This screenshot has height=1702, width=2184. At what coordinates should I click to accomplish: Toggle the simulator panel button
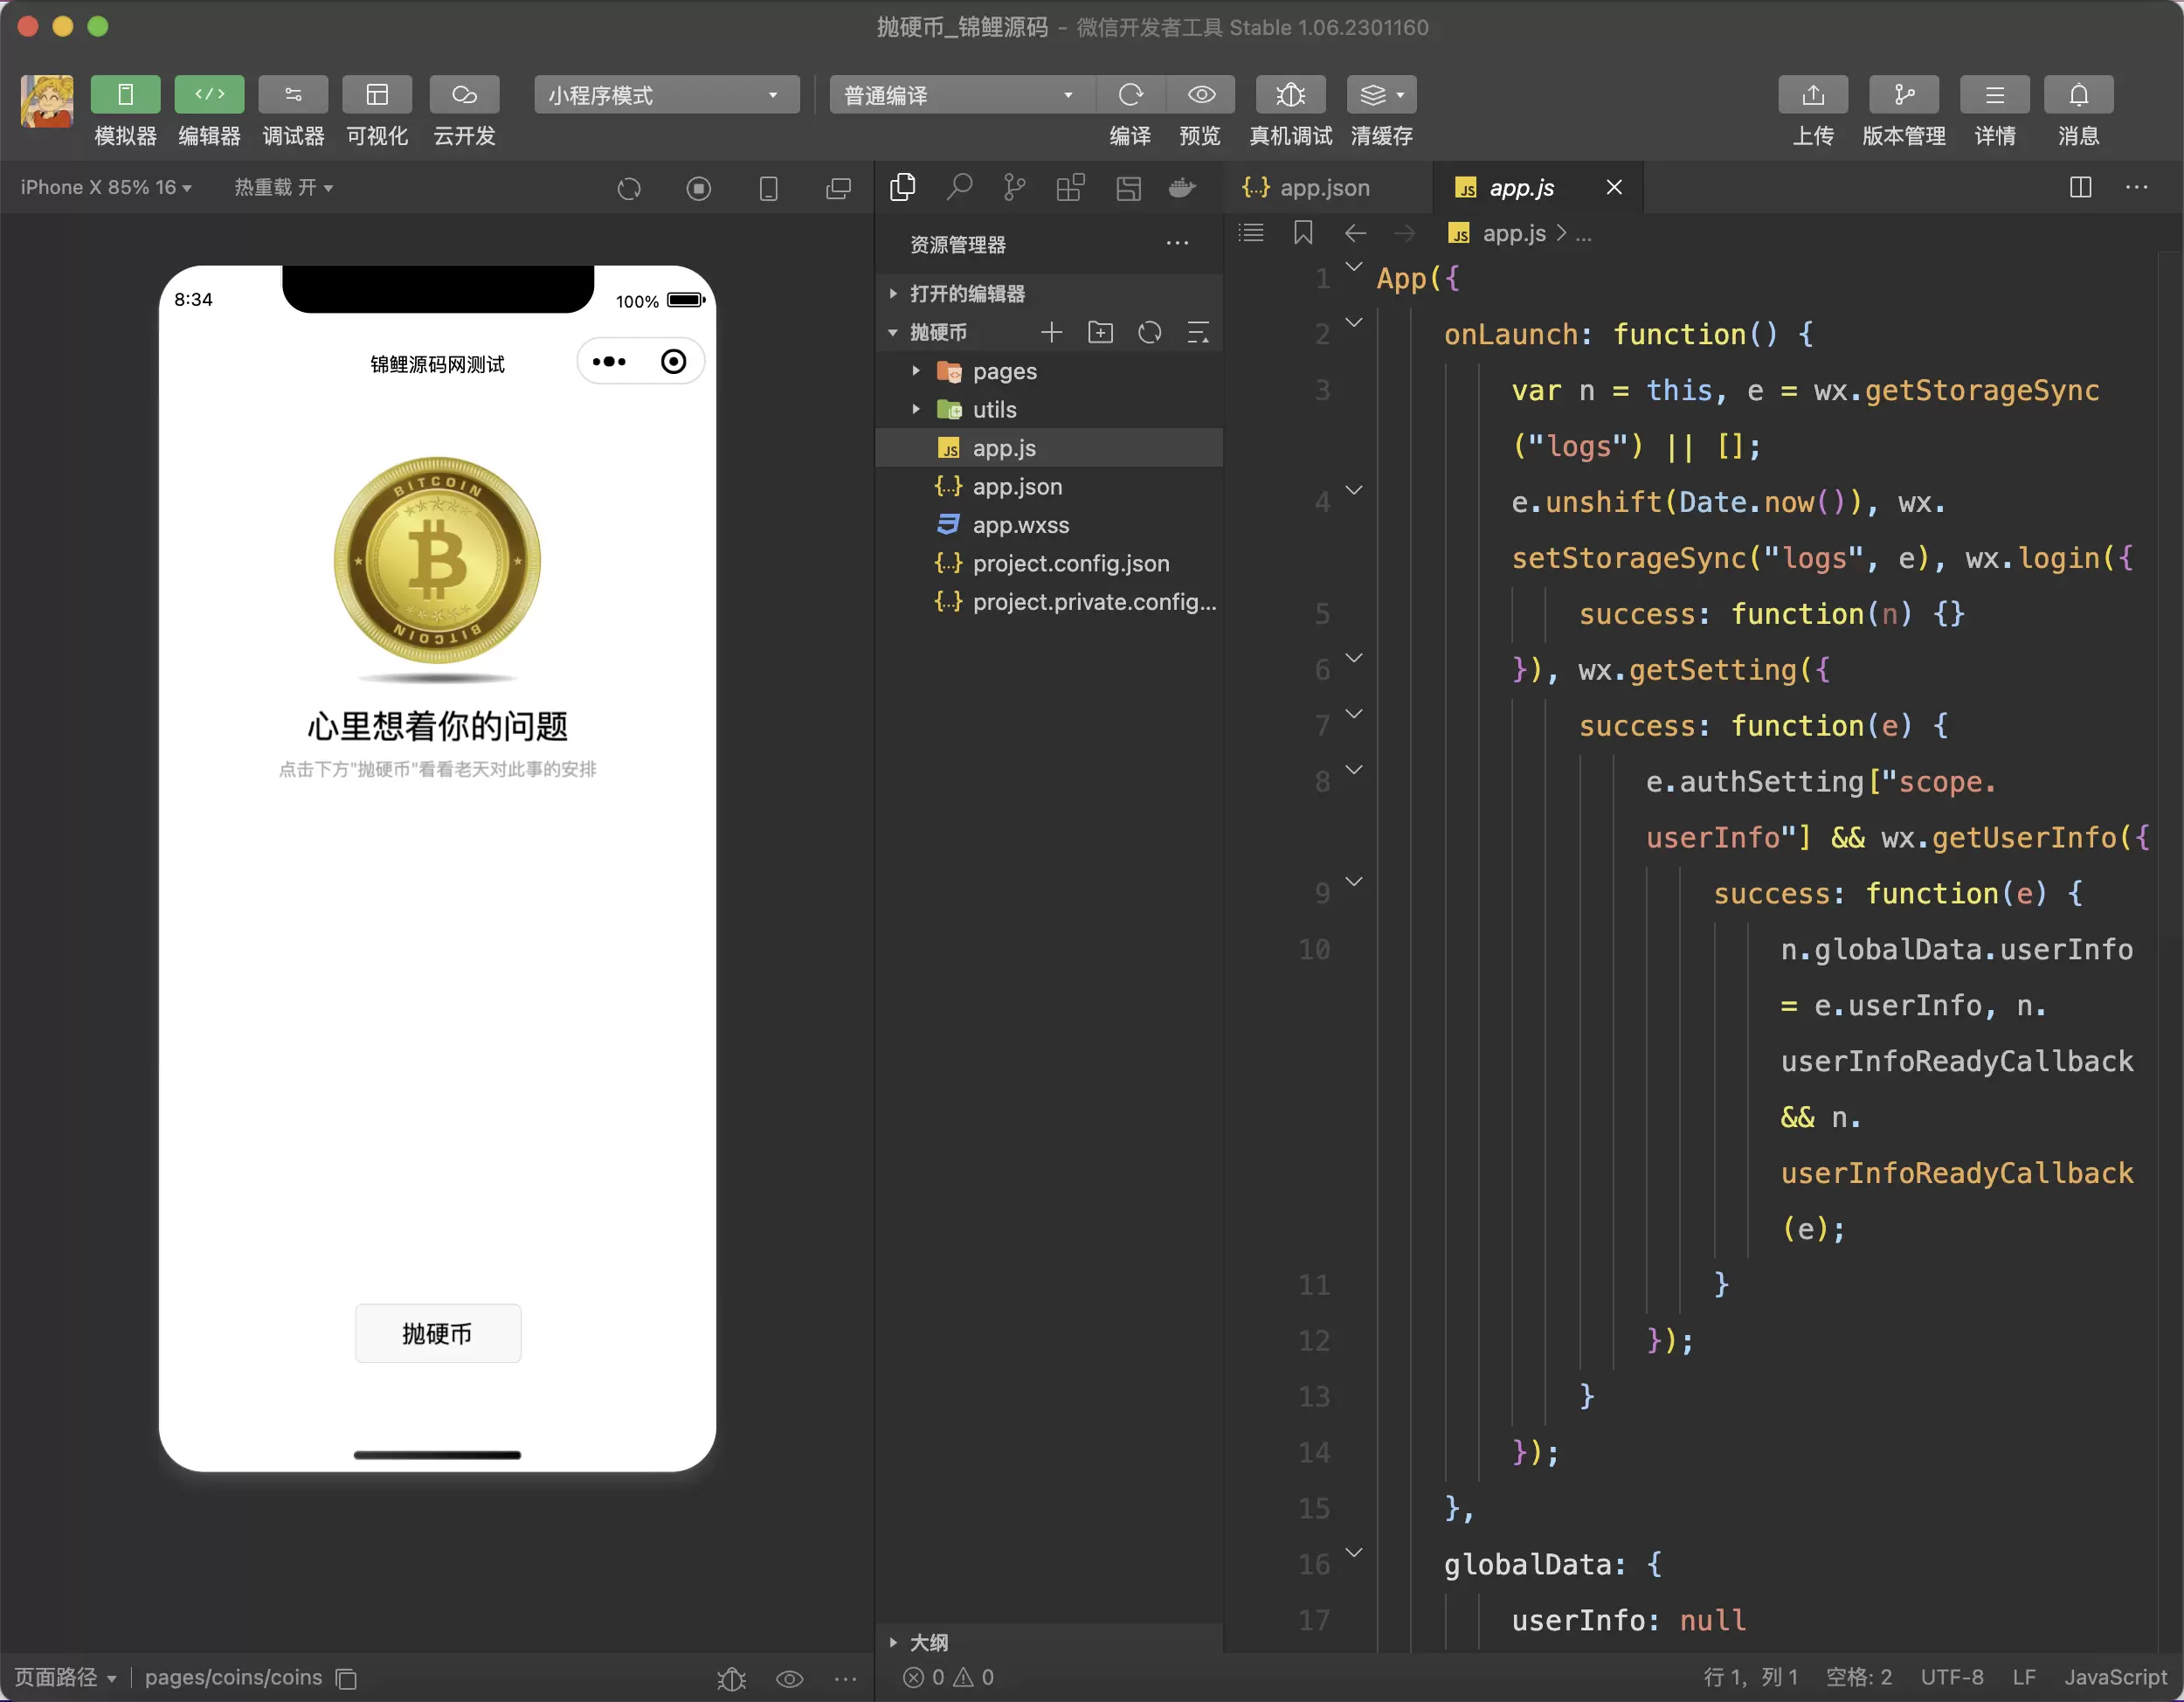coord(125,95)
